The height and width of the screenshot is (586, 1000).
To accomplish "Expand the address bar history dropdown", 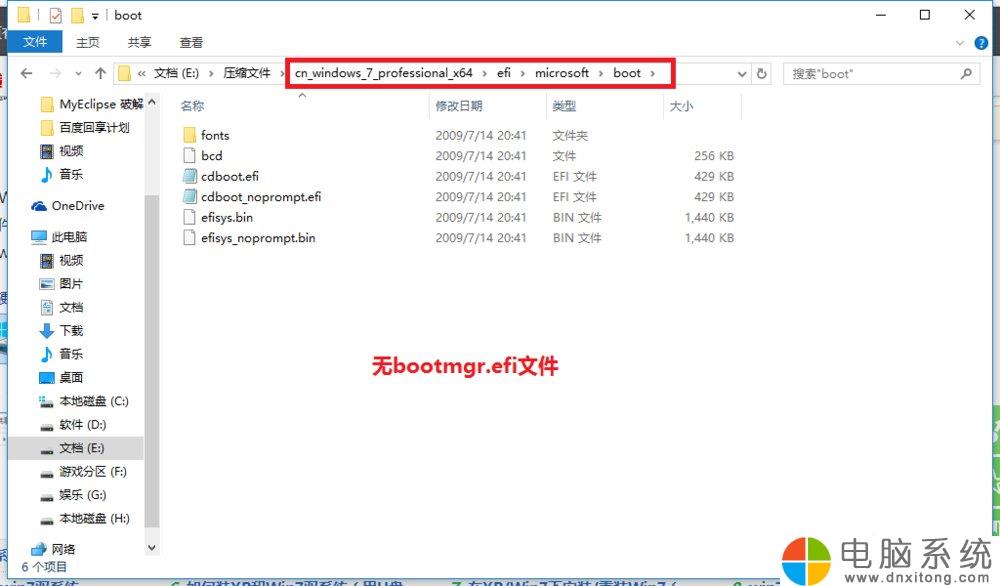I will click(x=742, y=74).
